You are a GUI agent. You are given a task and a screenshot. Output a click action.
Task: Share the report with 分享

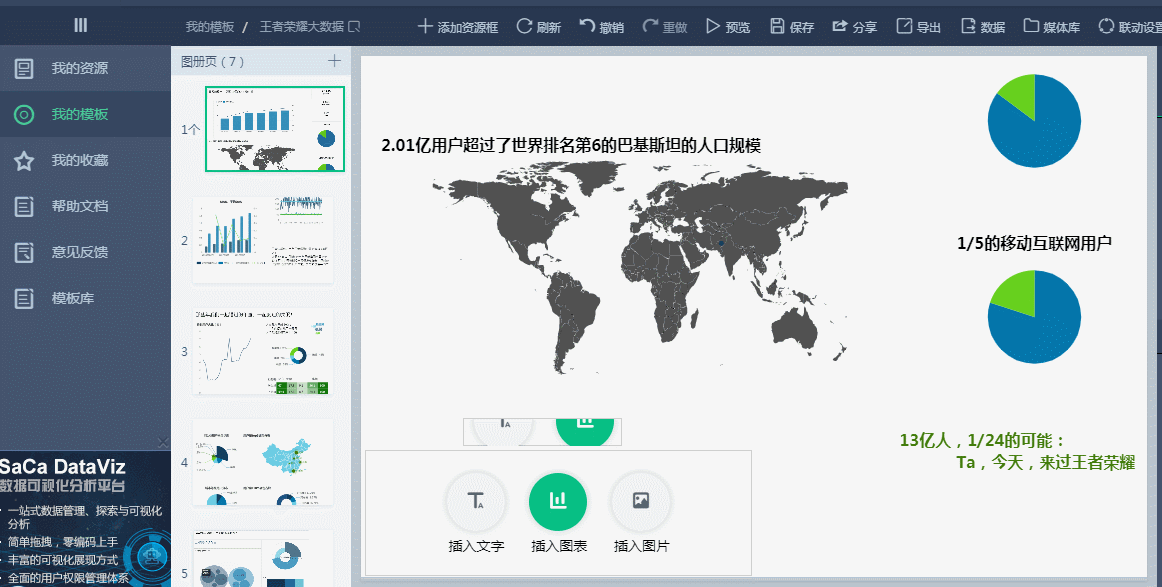point(854,27)
